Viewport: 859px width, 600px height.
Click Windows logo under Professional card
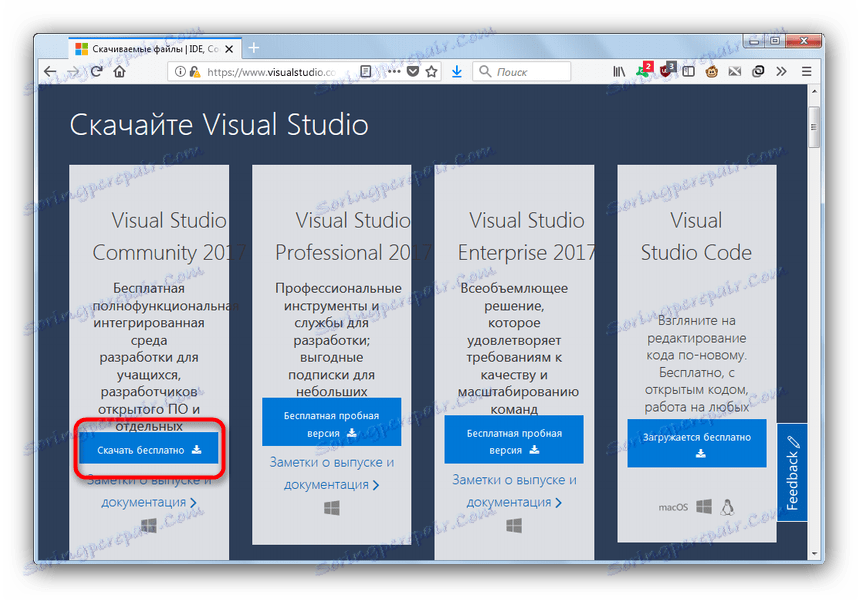coord(331,508)
